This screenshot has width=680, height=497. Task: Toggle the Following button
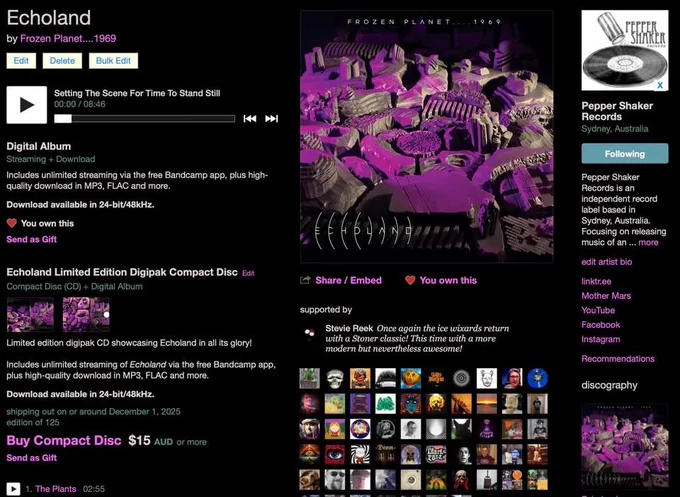coord(625,154)
